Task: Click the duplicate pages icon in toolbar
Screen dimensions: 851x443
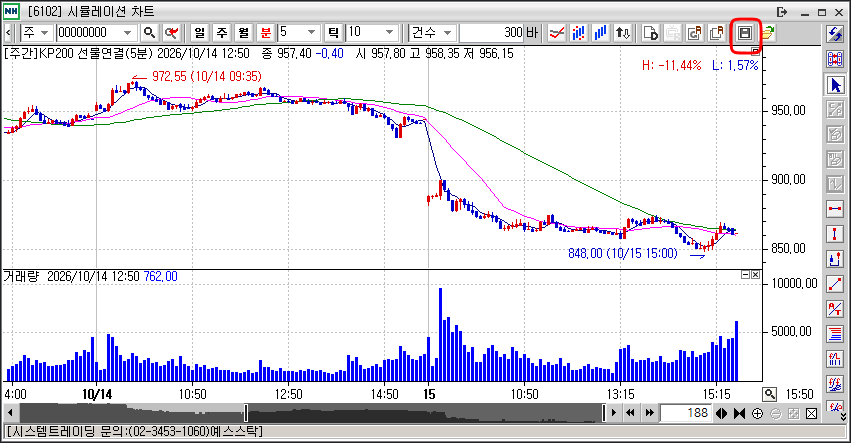Action: tap(716, 33)
